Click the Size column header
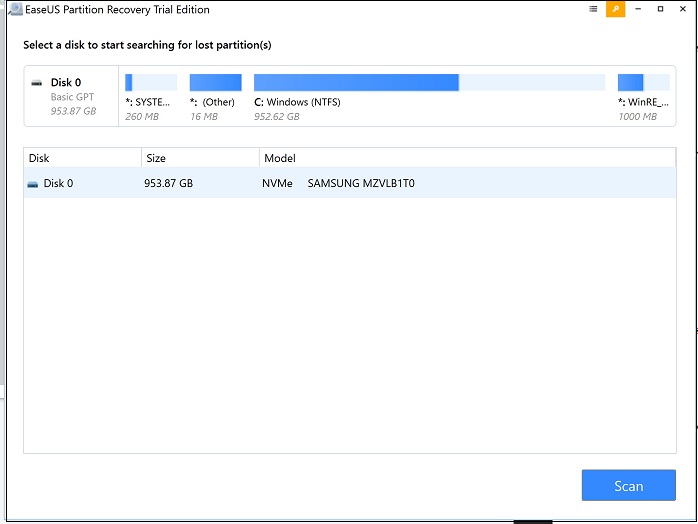Screen dimensions: 698x524 (200, 158)
